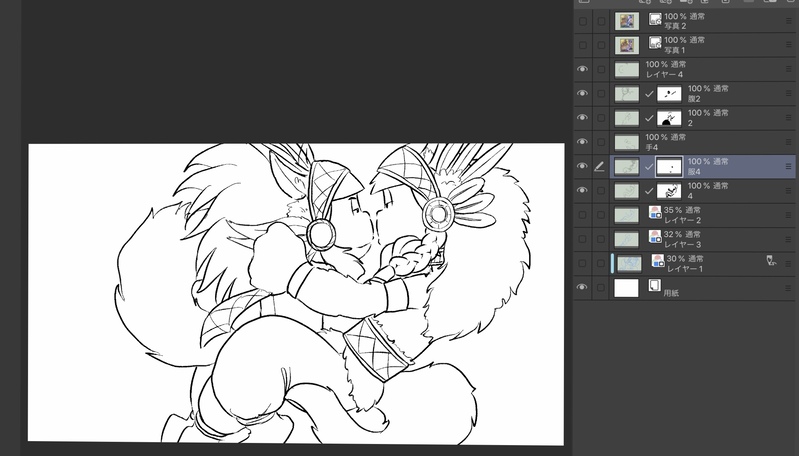Tick the second-column checkbox on 用紙
The width and height of the screenshot is (799, 456).
601,288
